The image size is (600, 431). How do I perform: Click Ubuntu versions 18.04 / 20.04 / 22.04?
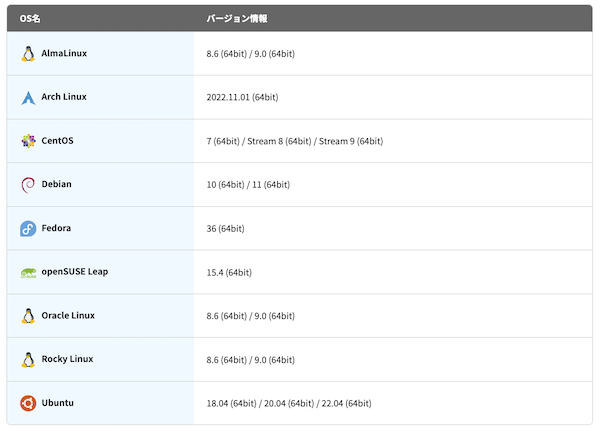point(289,403)
